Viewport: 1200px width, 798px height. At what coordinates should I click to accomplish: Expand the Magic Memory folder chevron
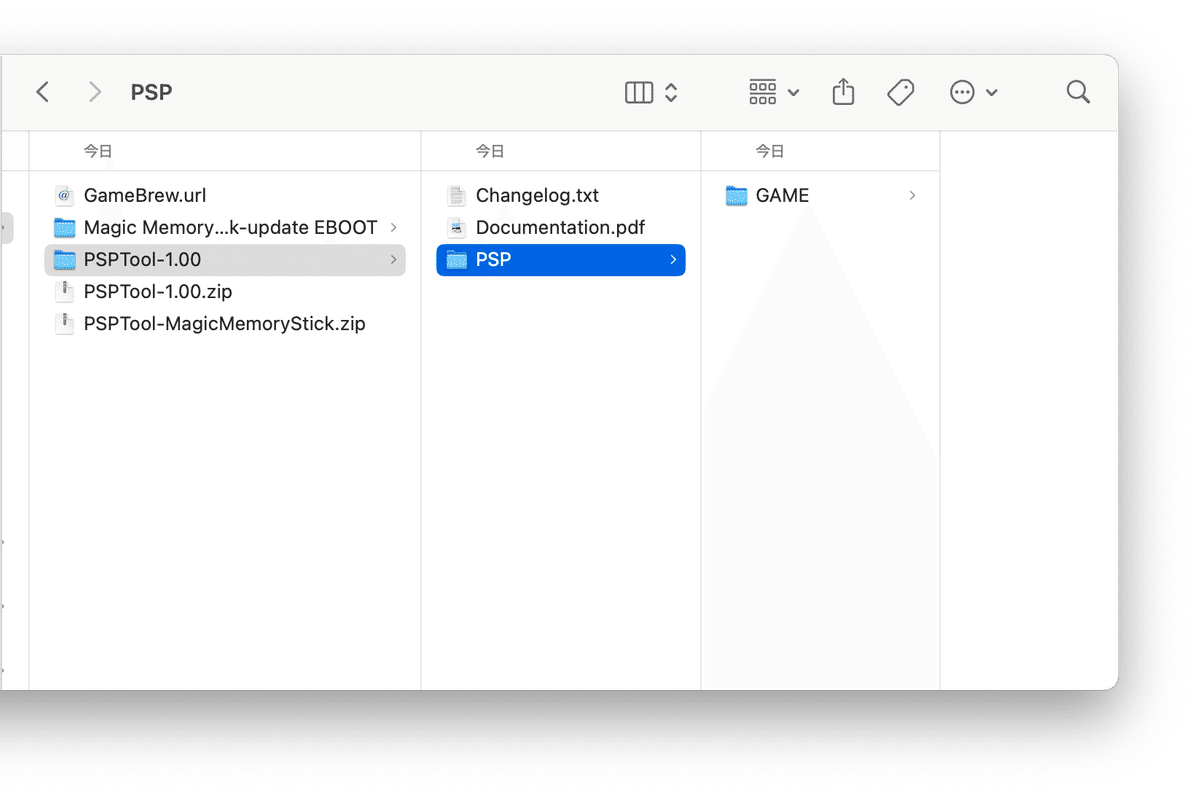point(393,228)
